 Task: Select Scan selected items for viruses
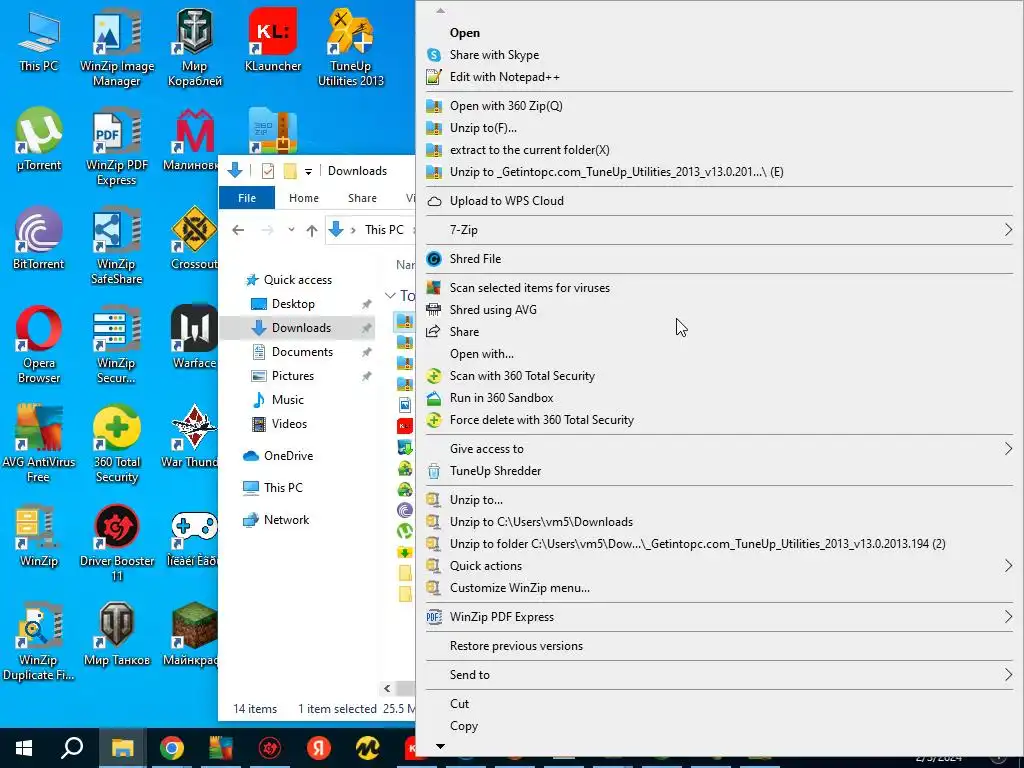click(719, 288)
